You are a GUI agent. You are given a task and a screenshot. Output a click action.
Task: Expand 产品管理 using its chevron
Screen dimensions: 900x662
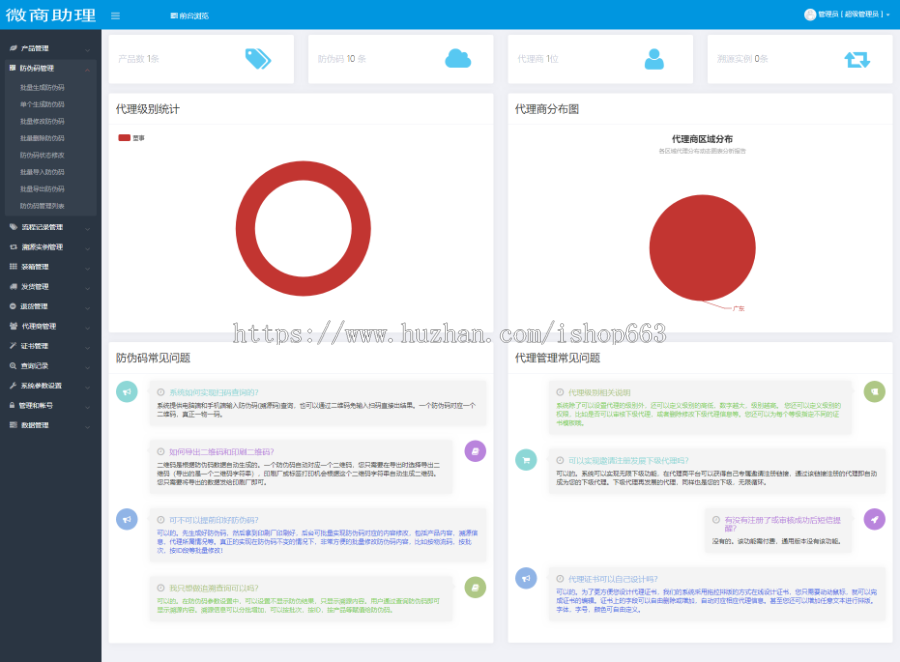[x=87, y=50]
